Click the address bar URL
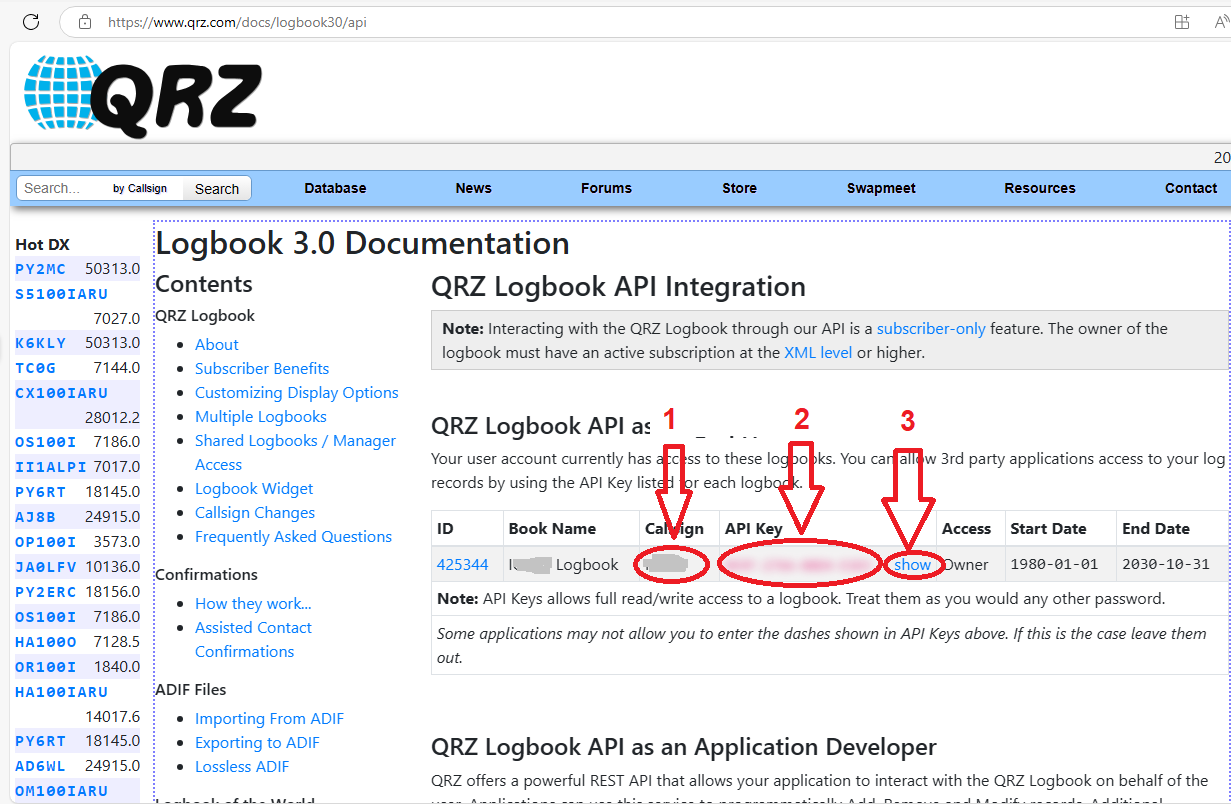Image resolution: width=1231 pixels, height=804 pixels. pos(237,21)
